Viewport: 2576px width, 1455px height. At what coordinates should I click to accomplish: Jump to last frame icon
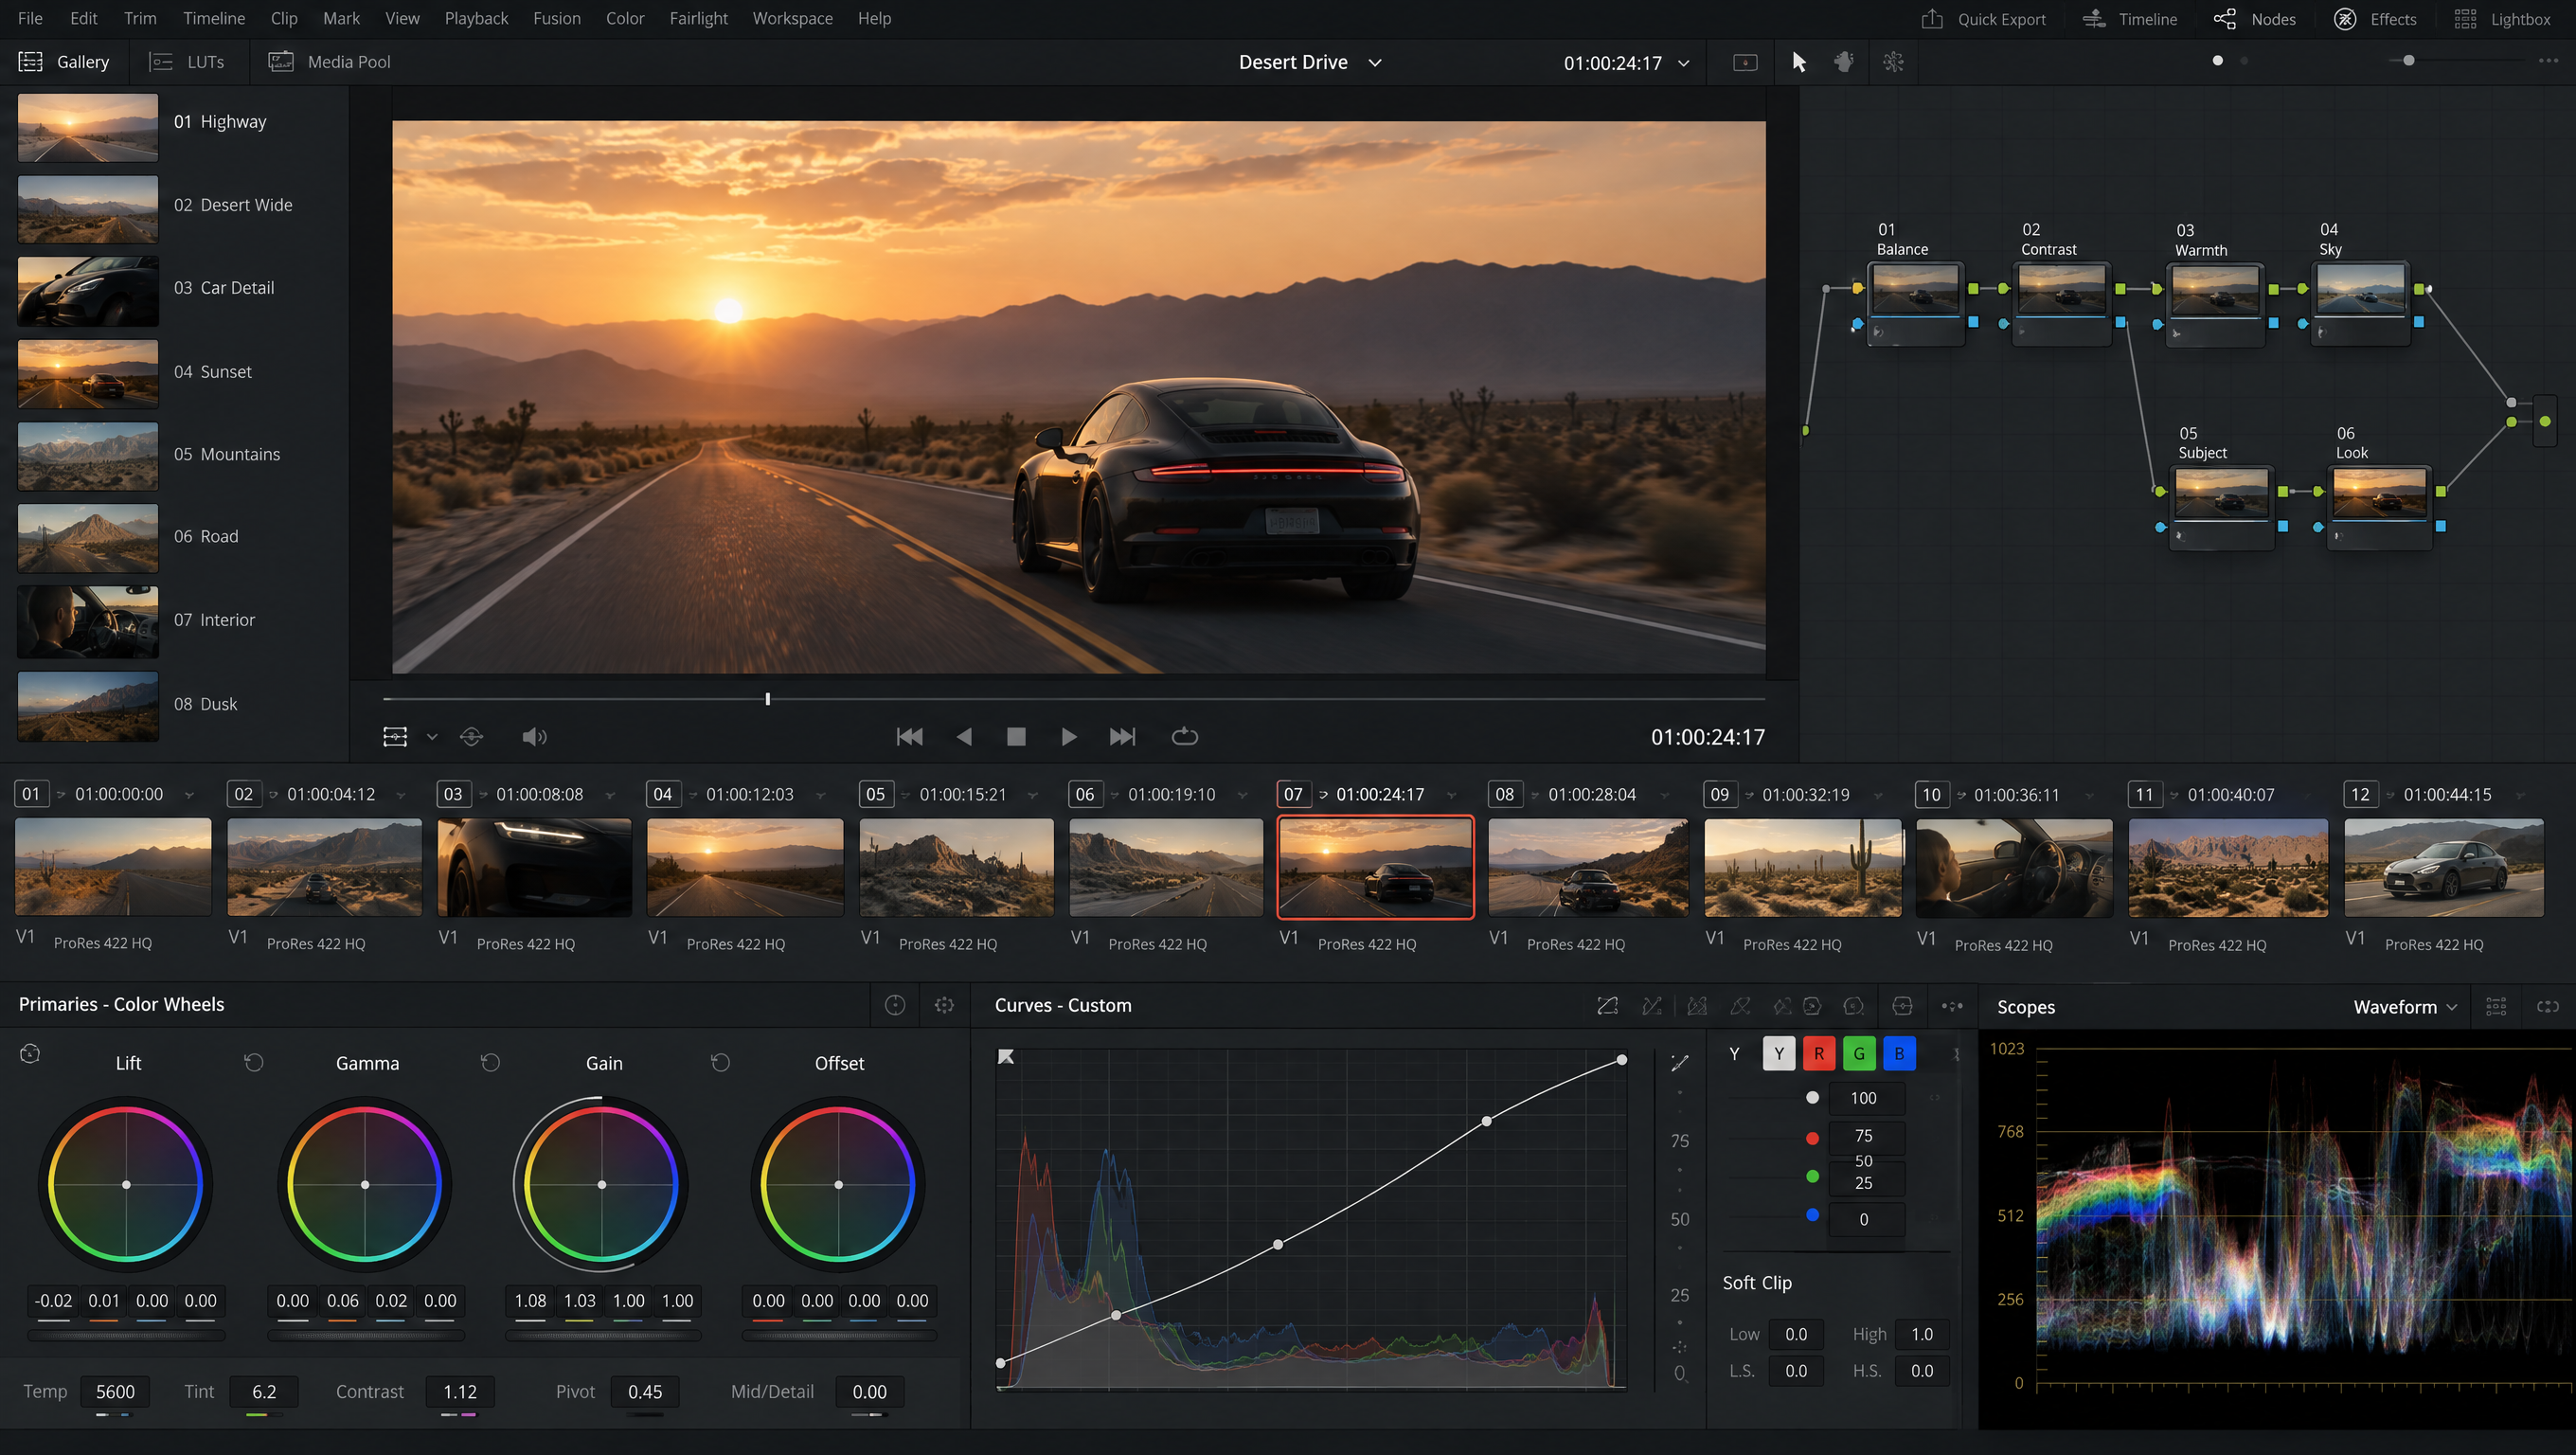[x=1123, y=737]
